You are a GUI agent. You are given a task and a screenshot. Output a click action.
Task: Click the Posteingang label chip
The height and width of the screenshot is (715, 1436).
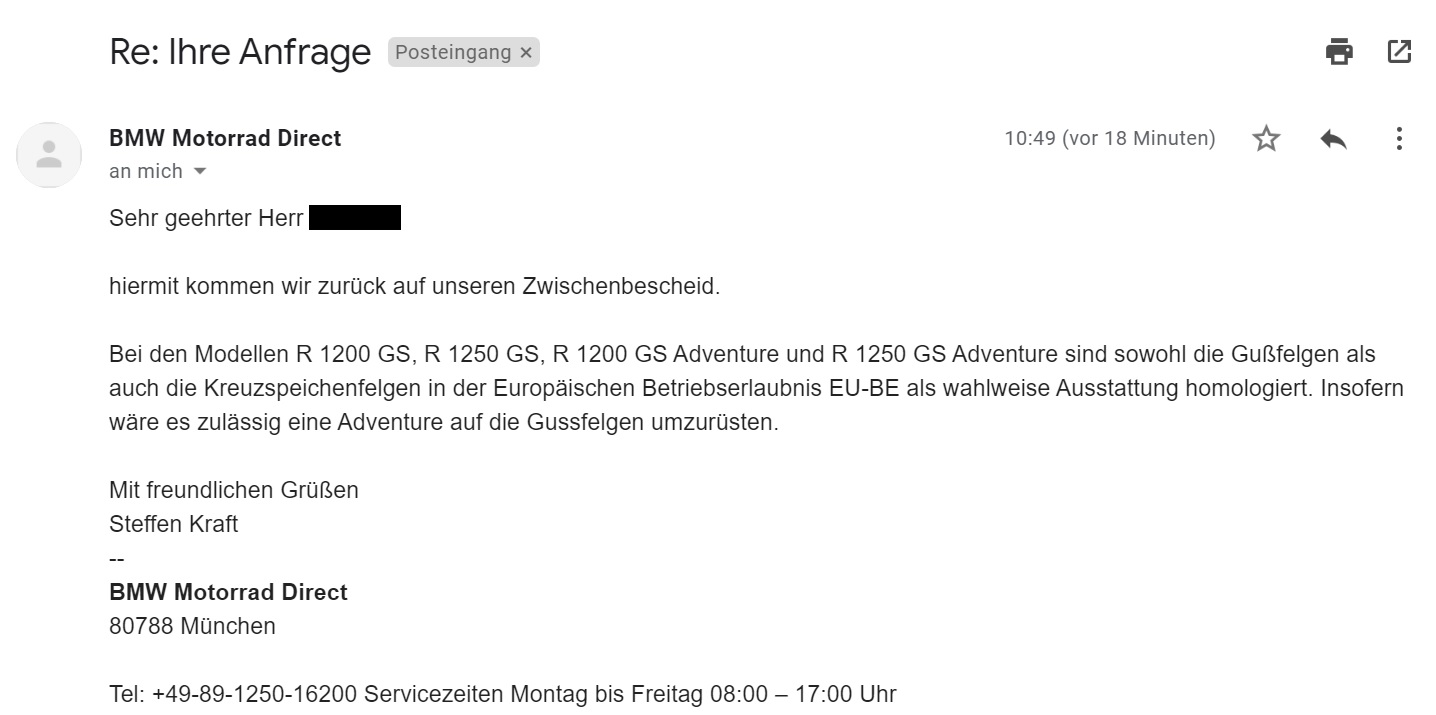point(453,53)
